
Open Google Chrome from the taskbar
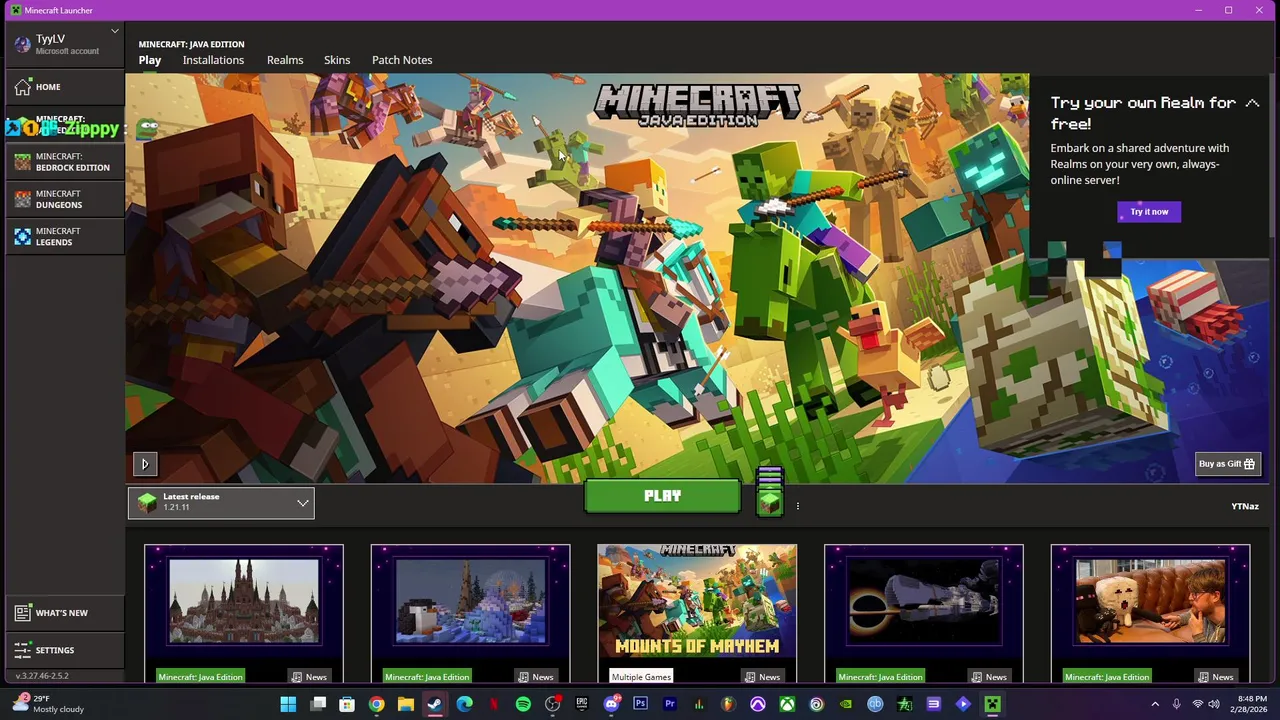click(x=376, y=704)
